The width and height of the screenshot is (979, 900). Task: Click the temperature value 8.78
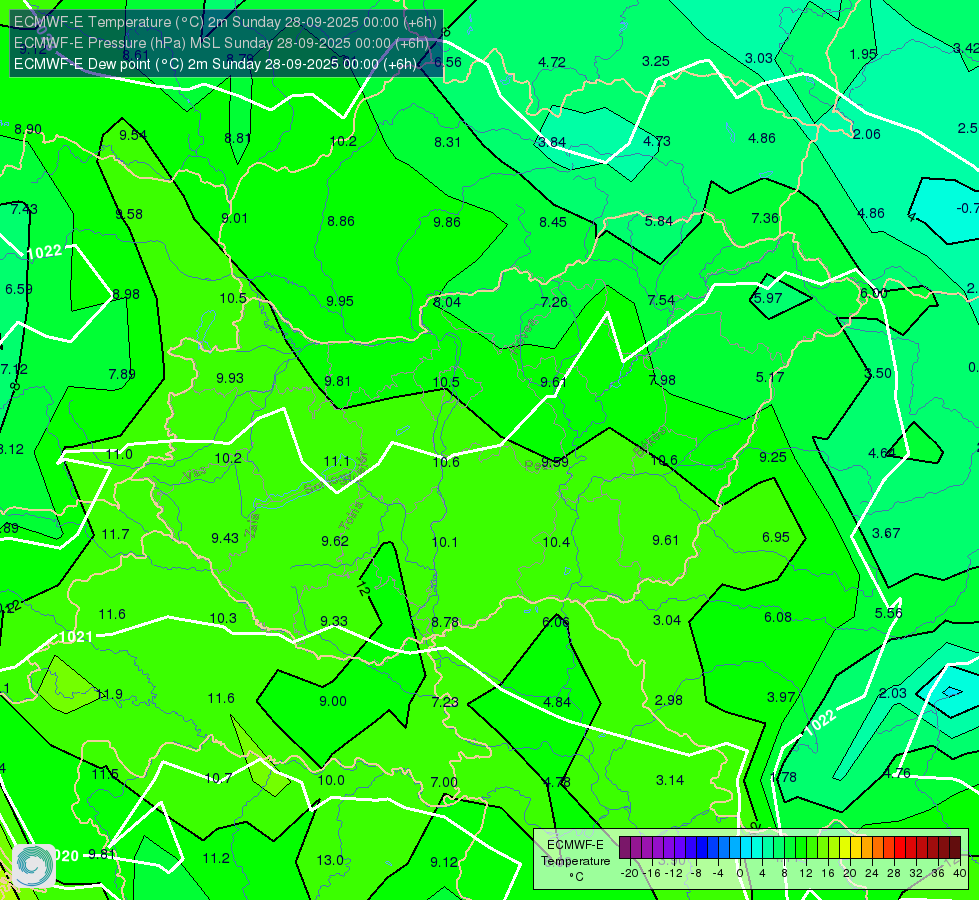tap(445, 622)
